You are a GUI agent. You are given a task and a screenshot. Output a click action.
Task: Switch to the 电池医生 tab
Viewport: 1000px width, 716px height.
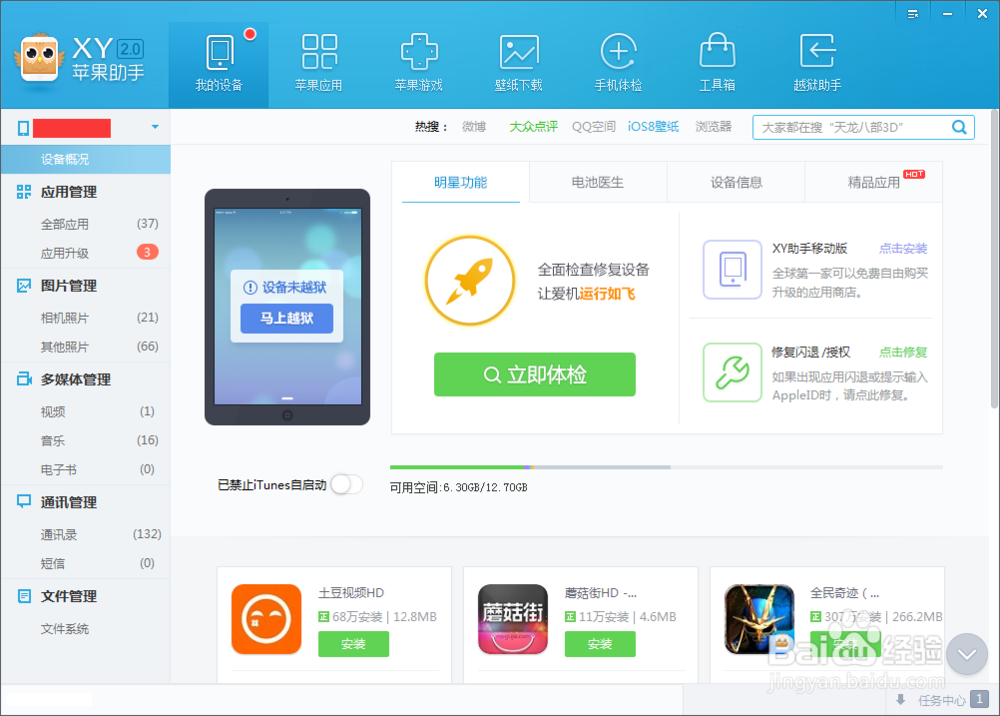point(598,182)
